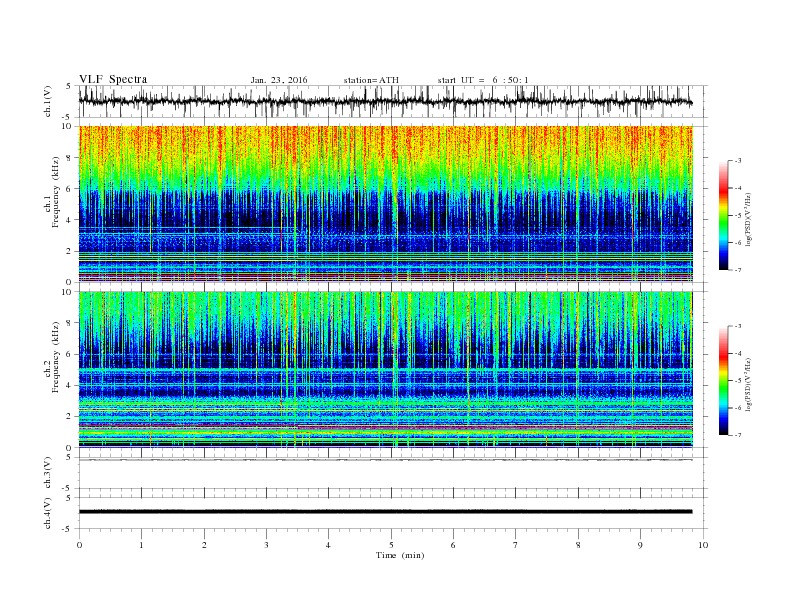Click the ch.1 voltage waveform trace panel
Image resolution: width=792 pixels, height=612 pixels.
coord(393,101)
